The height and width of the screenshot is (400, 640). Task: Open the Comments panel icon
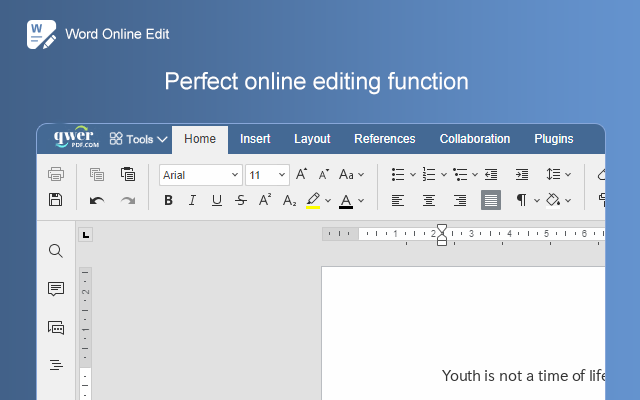tap(56, 289)
